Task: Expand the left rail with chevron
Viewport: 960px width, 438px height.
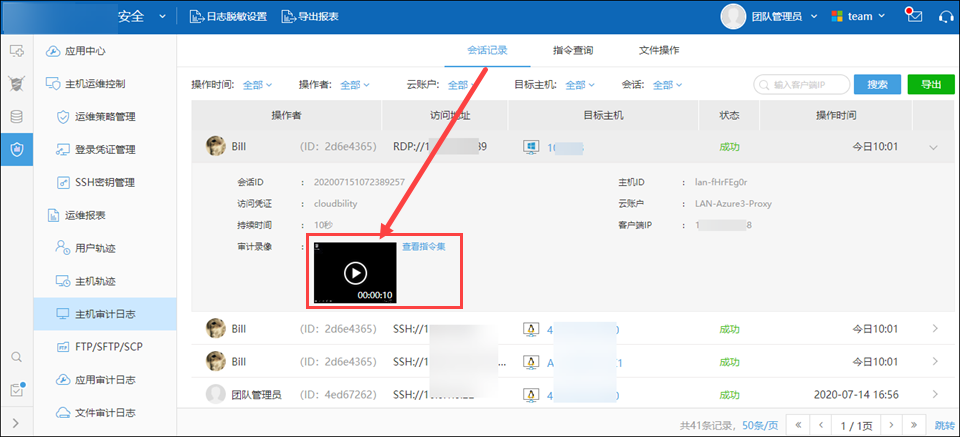Action: (x=16, y=423)
